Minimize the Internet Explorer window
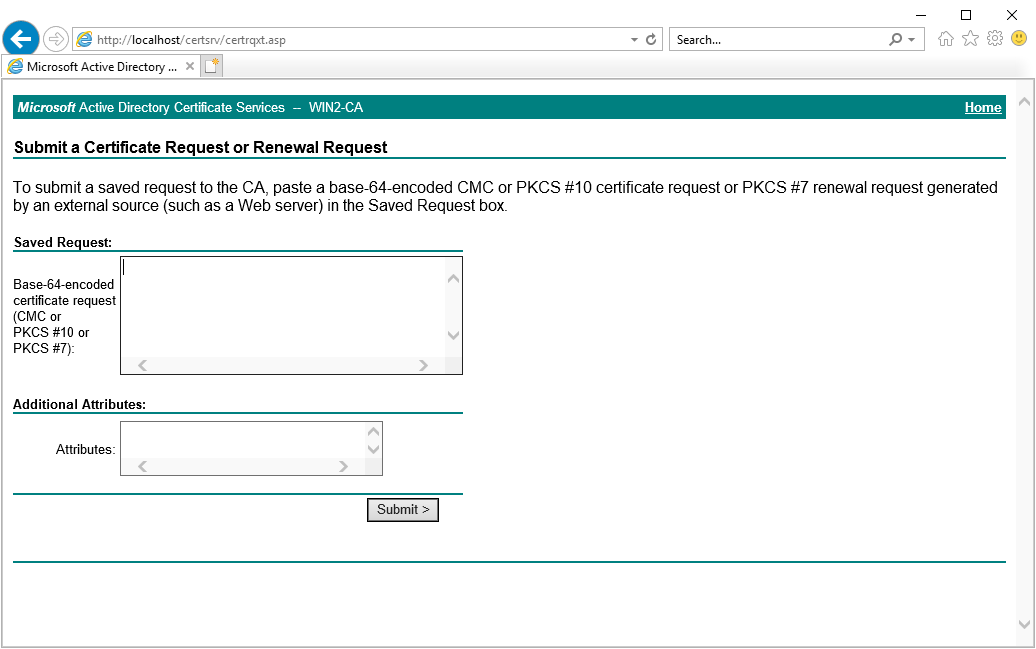This screenshot has height=649, width=1036. pyautogui.click(x=921, y=15)
